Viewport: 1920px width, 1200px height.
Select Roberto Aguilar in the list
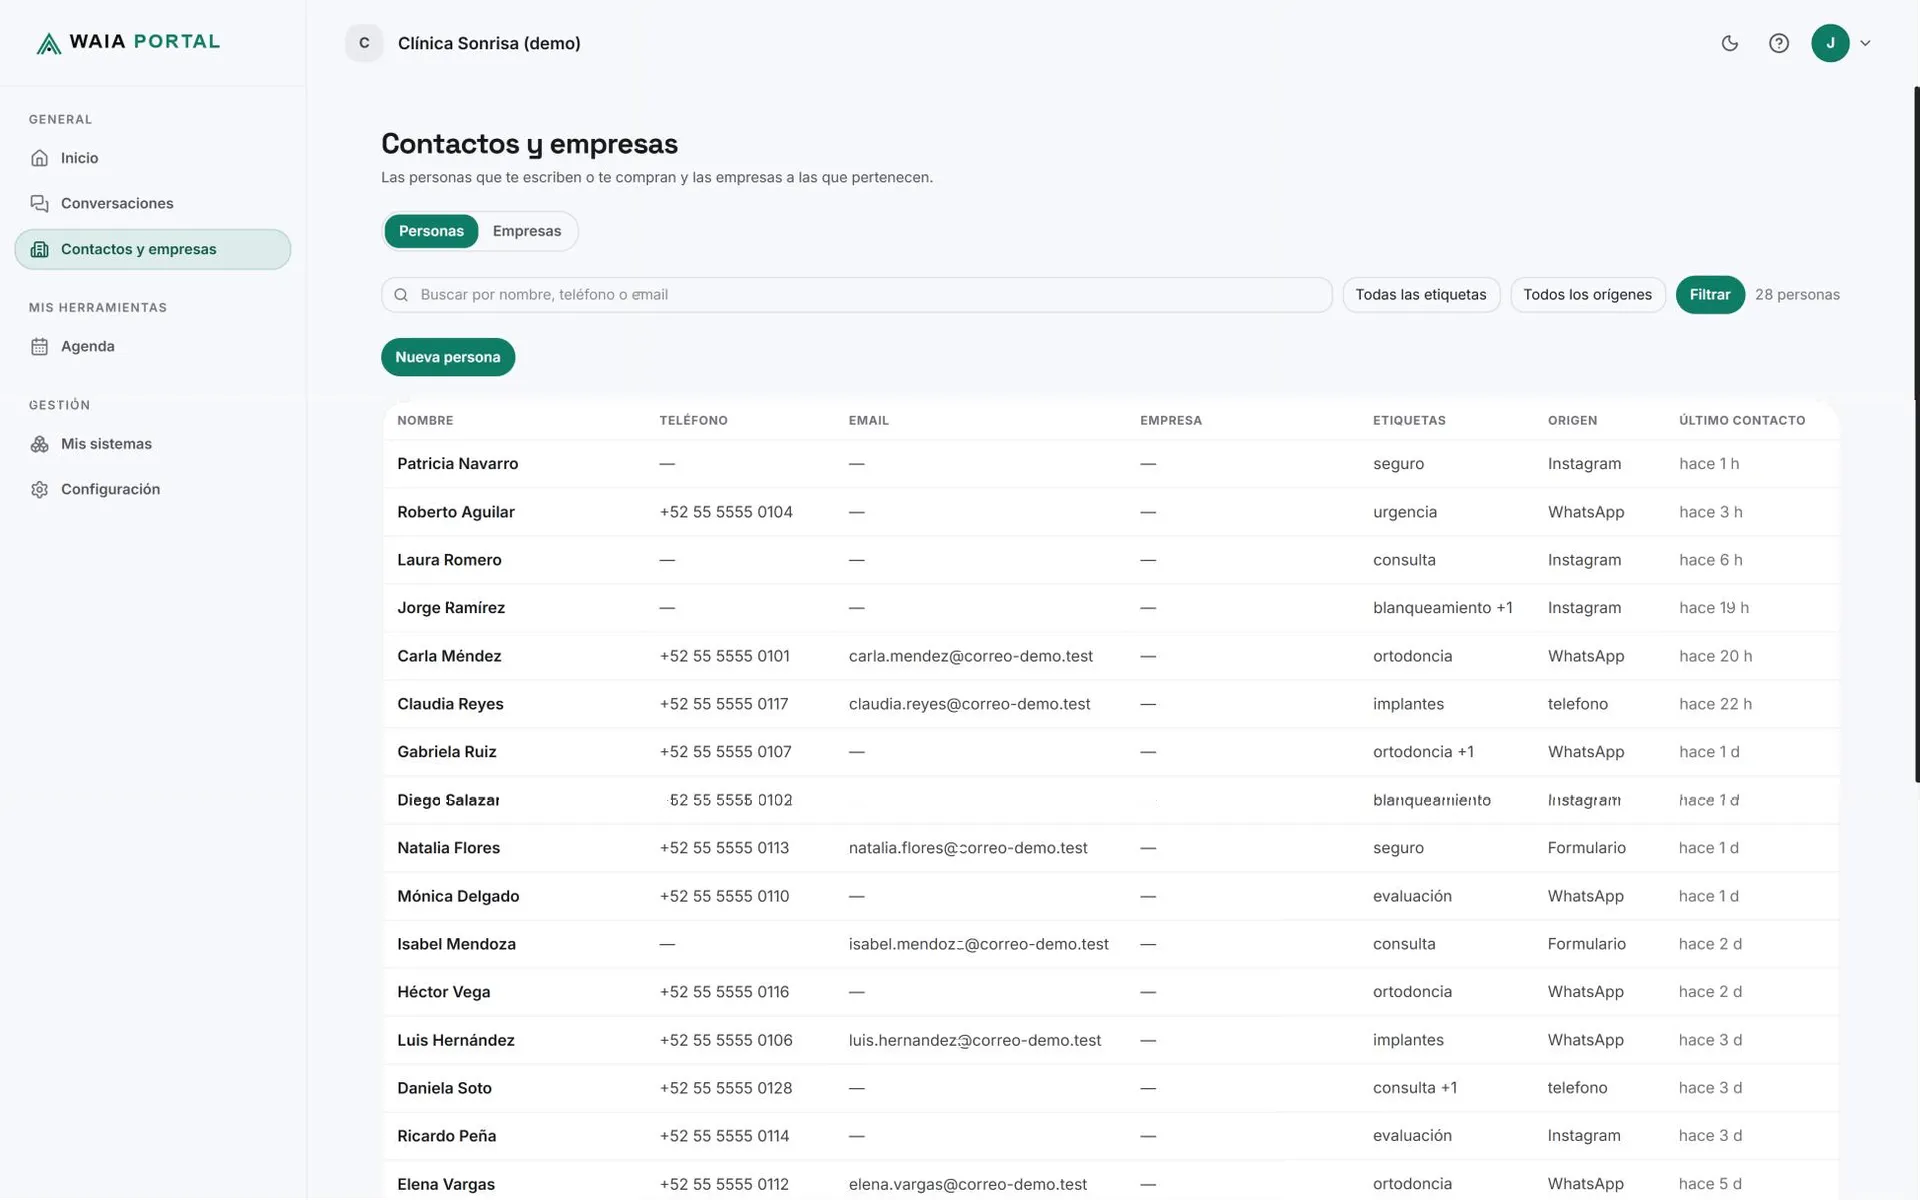point(1111,512)
